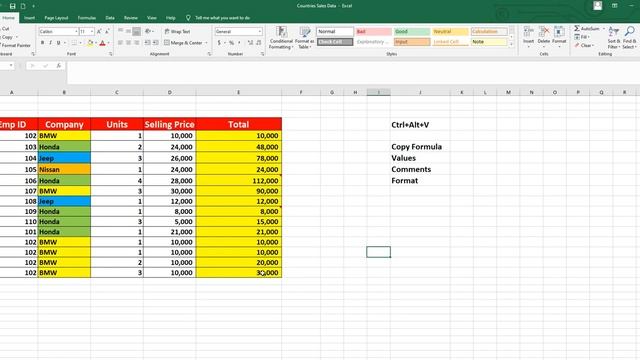Click the New document icon in quick access
640x360 pixels.
23,6
